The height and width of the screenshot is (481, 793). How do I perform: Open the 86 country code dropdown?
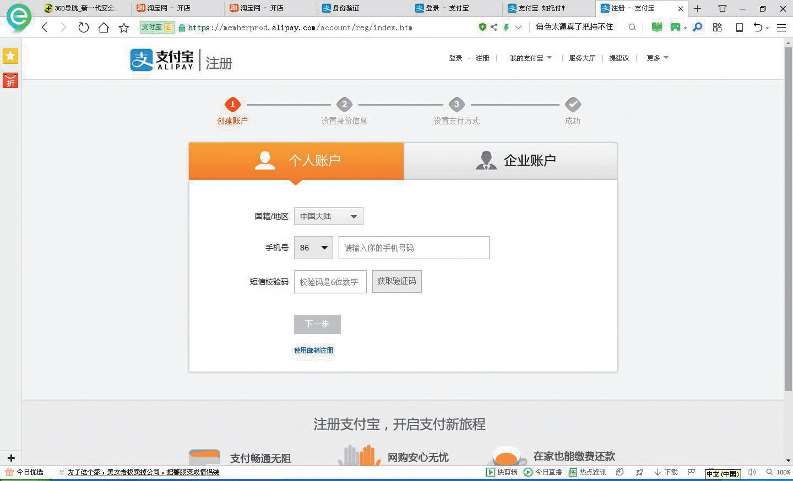[x=314, y=248]
